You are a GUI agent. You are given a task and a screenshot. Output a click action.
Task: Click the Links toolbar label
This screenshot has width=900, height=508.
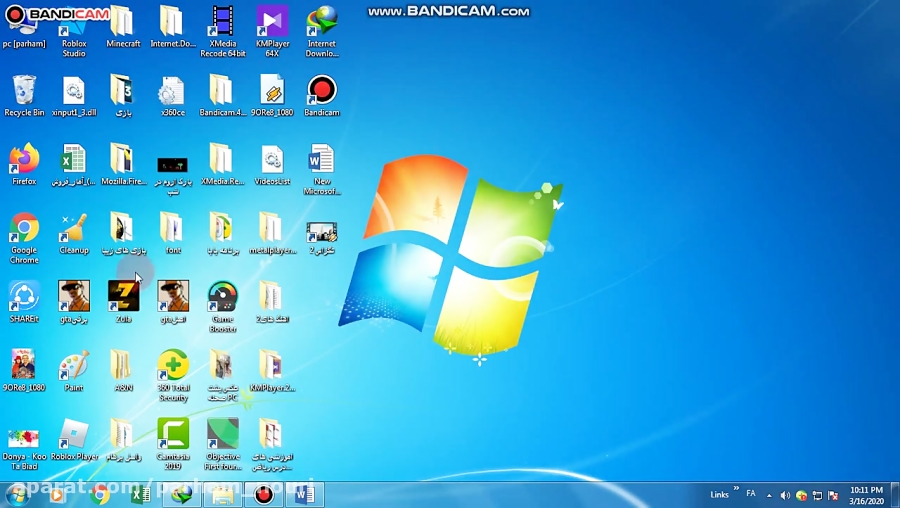click(719, 495)
